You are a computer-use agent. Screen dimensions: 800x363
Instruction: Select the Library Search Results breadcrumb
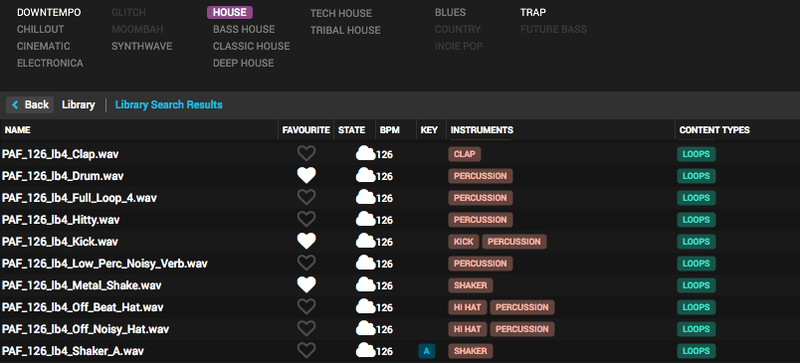point(169,105)
